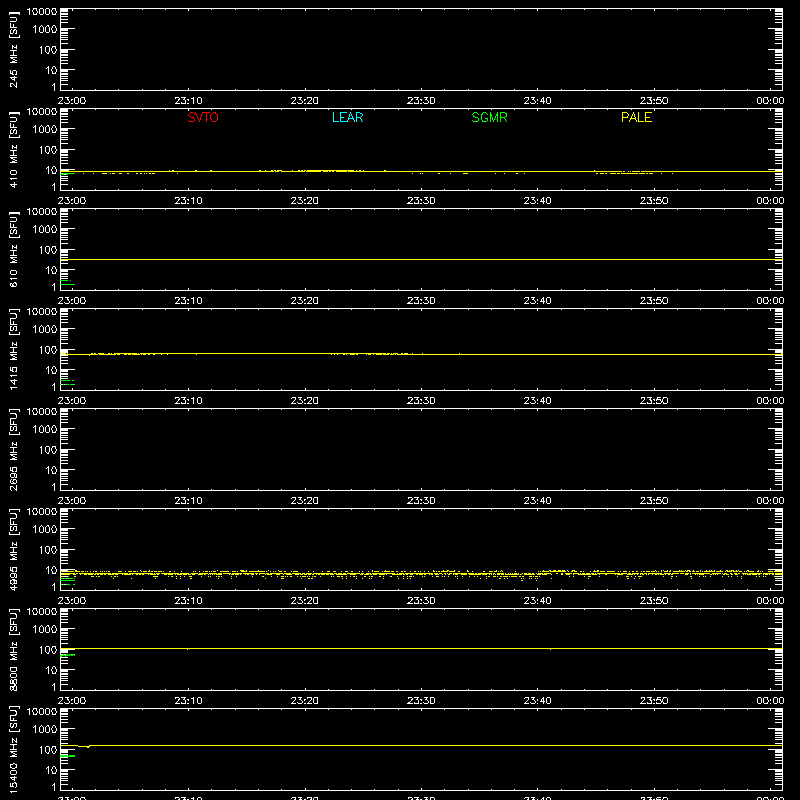The width and height of the screenshot is (800, 800).
Task: Click the 23:10 tick below the 245 MHz plot
Action: click(x=188, y=101)
